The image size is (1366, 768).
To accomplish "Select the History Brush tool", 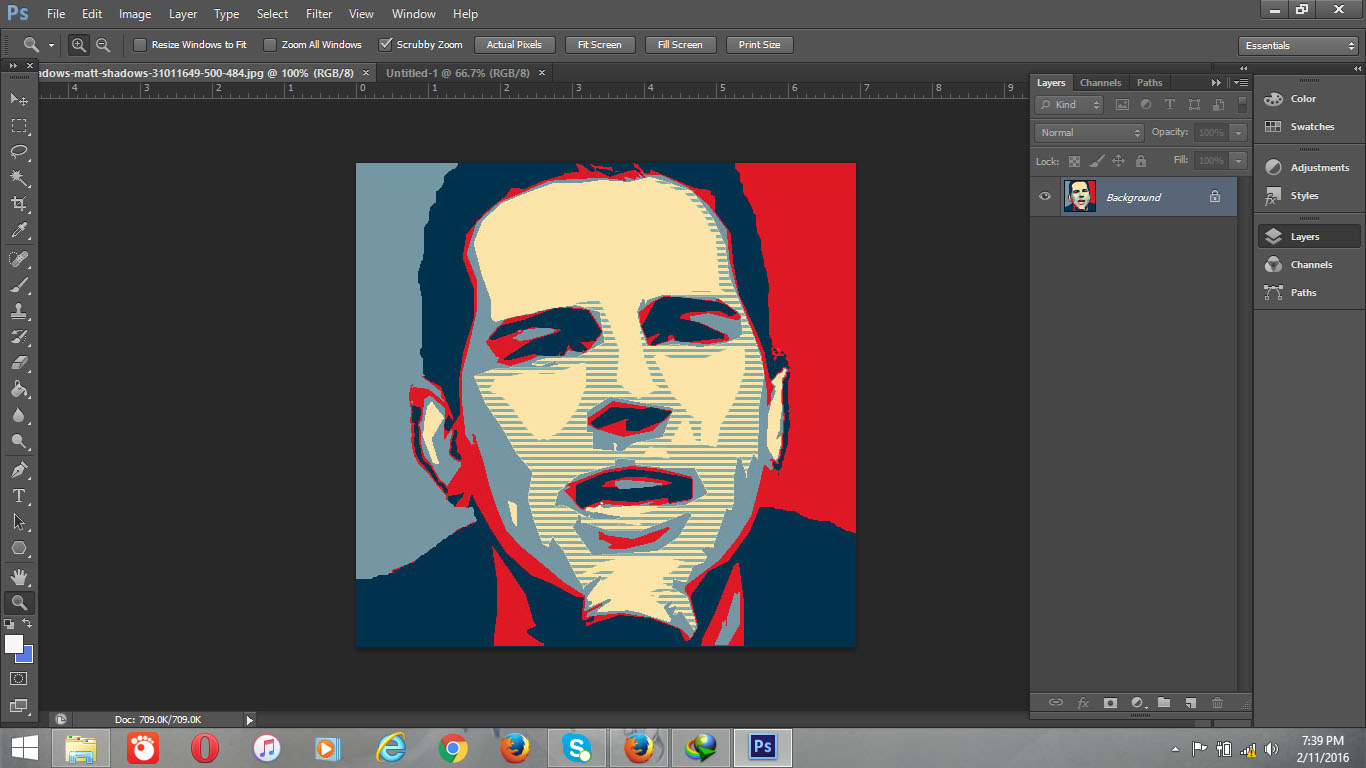I will pos(19,337).
